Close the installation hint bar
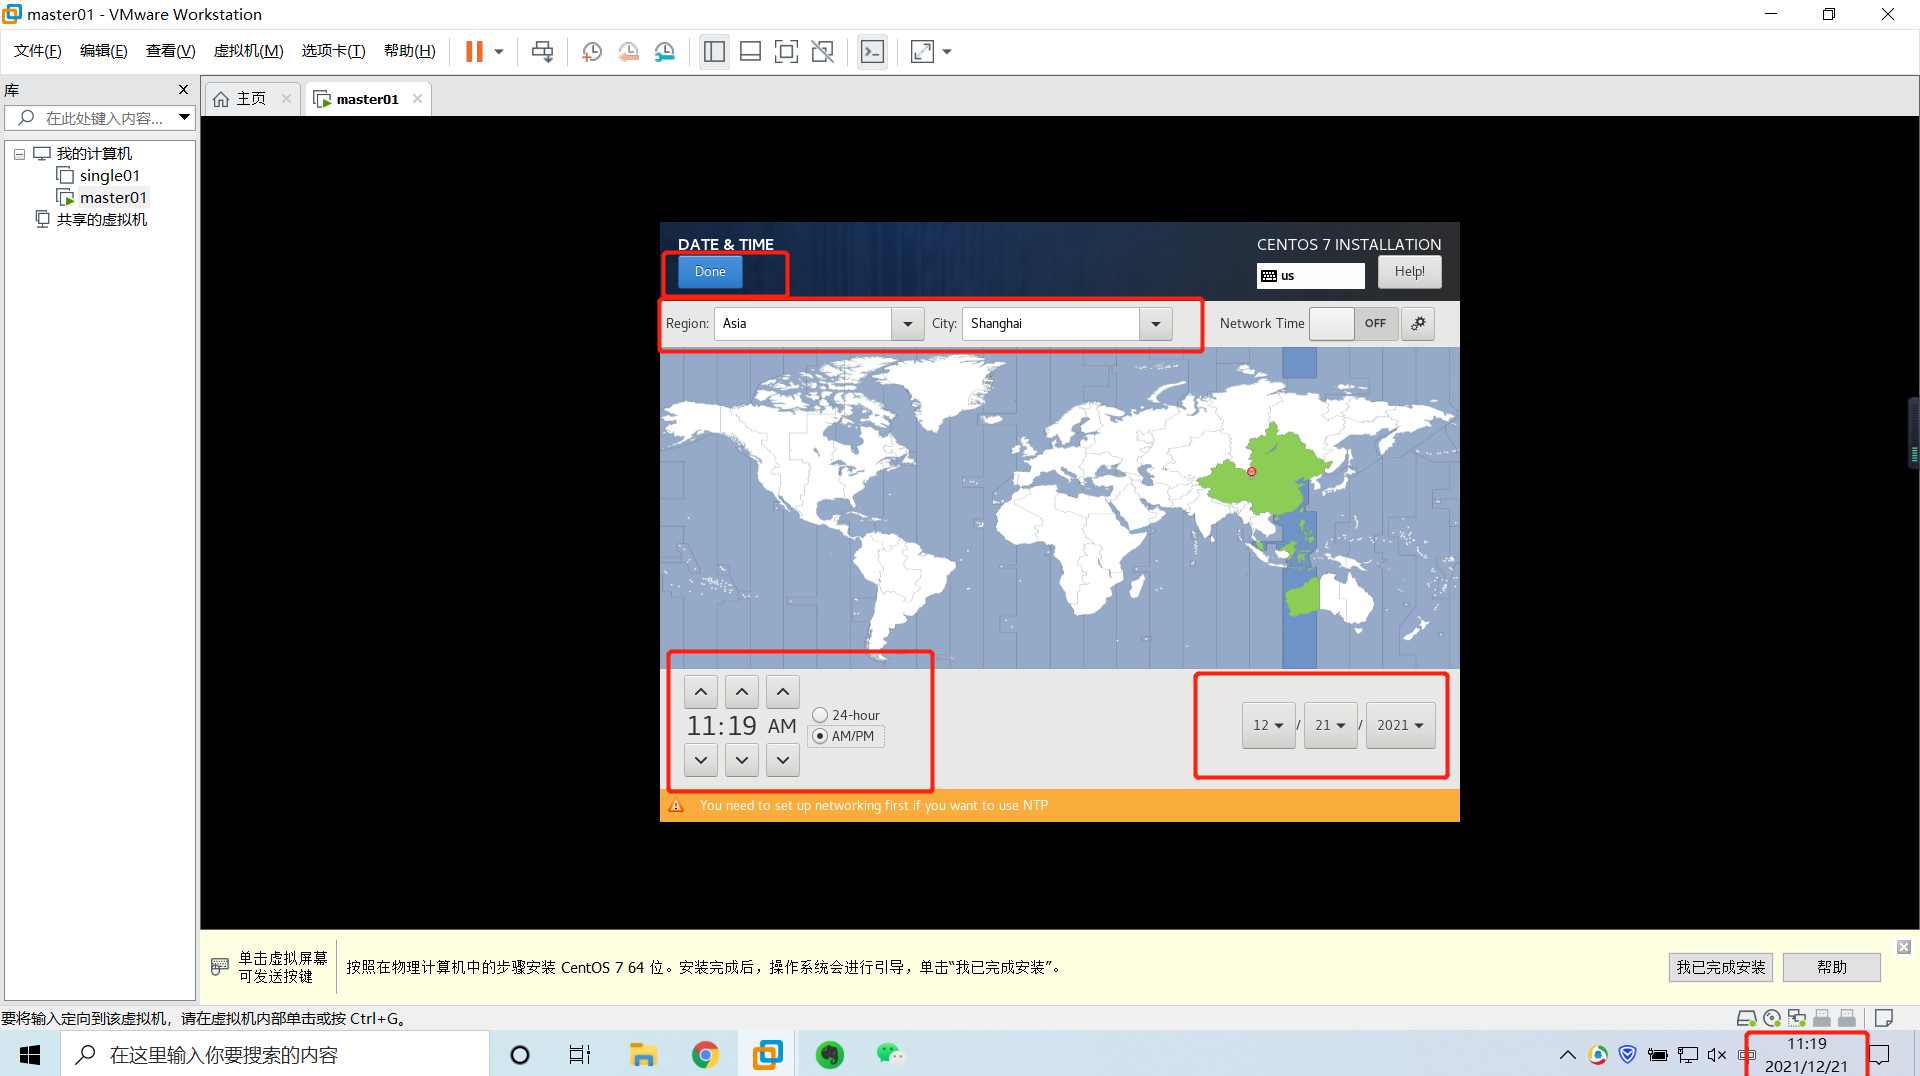 (x=1904, y=947)
